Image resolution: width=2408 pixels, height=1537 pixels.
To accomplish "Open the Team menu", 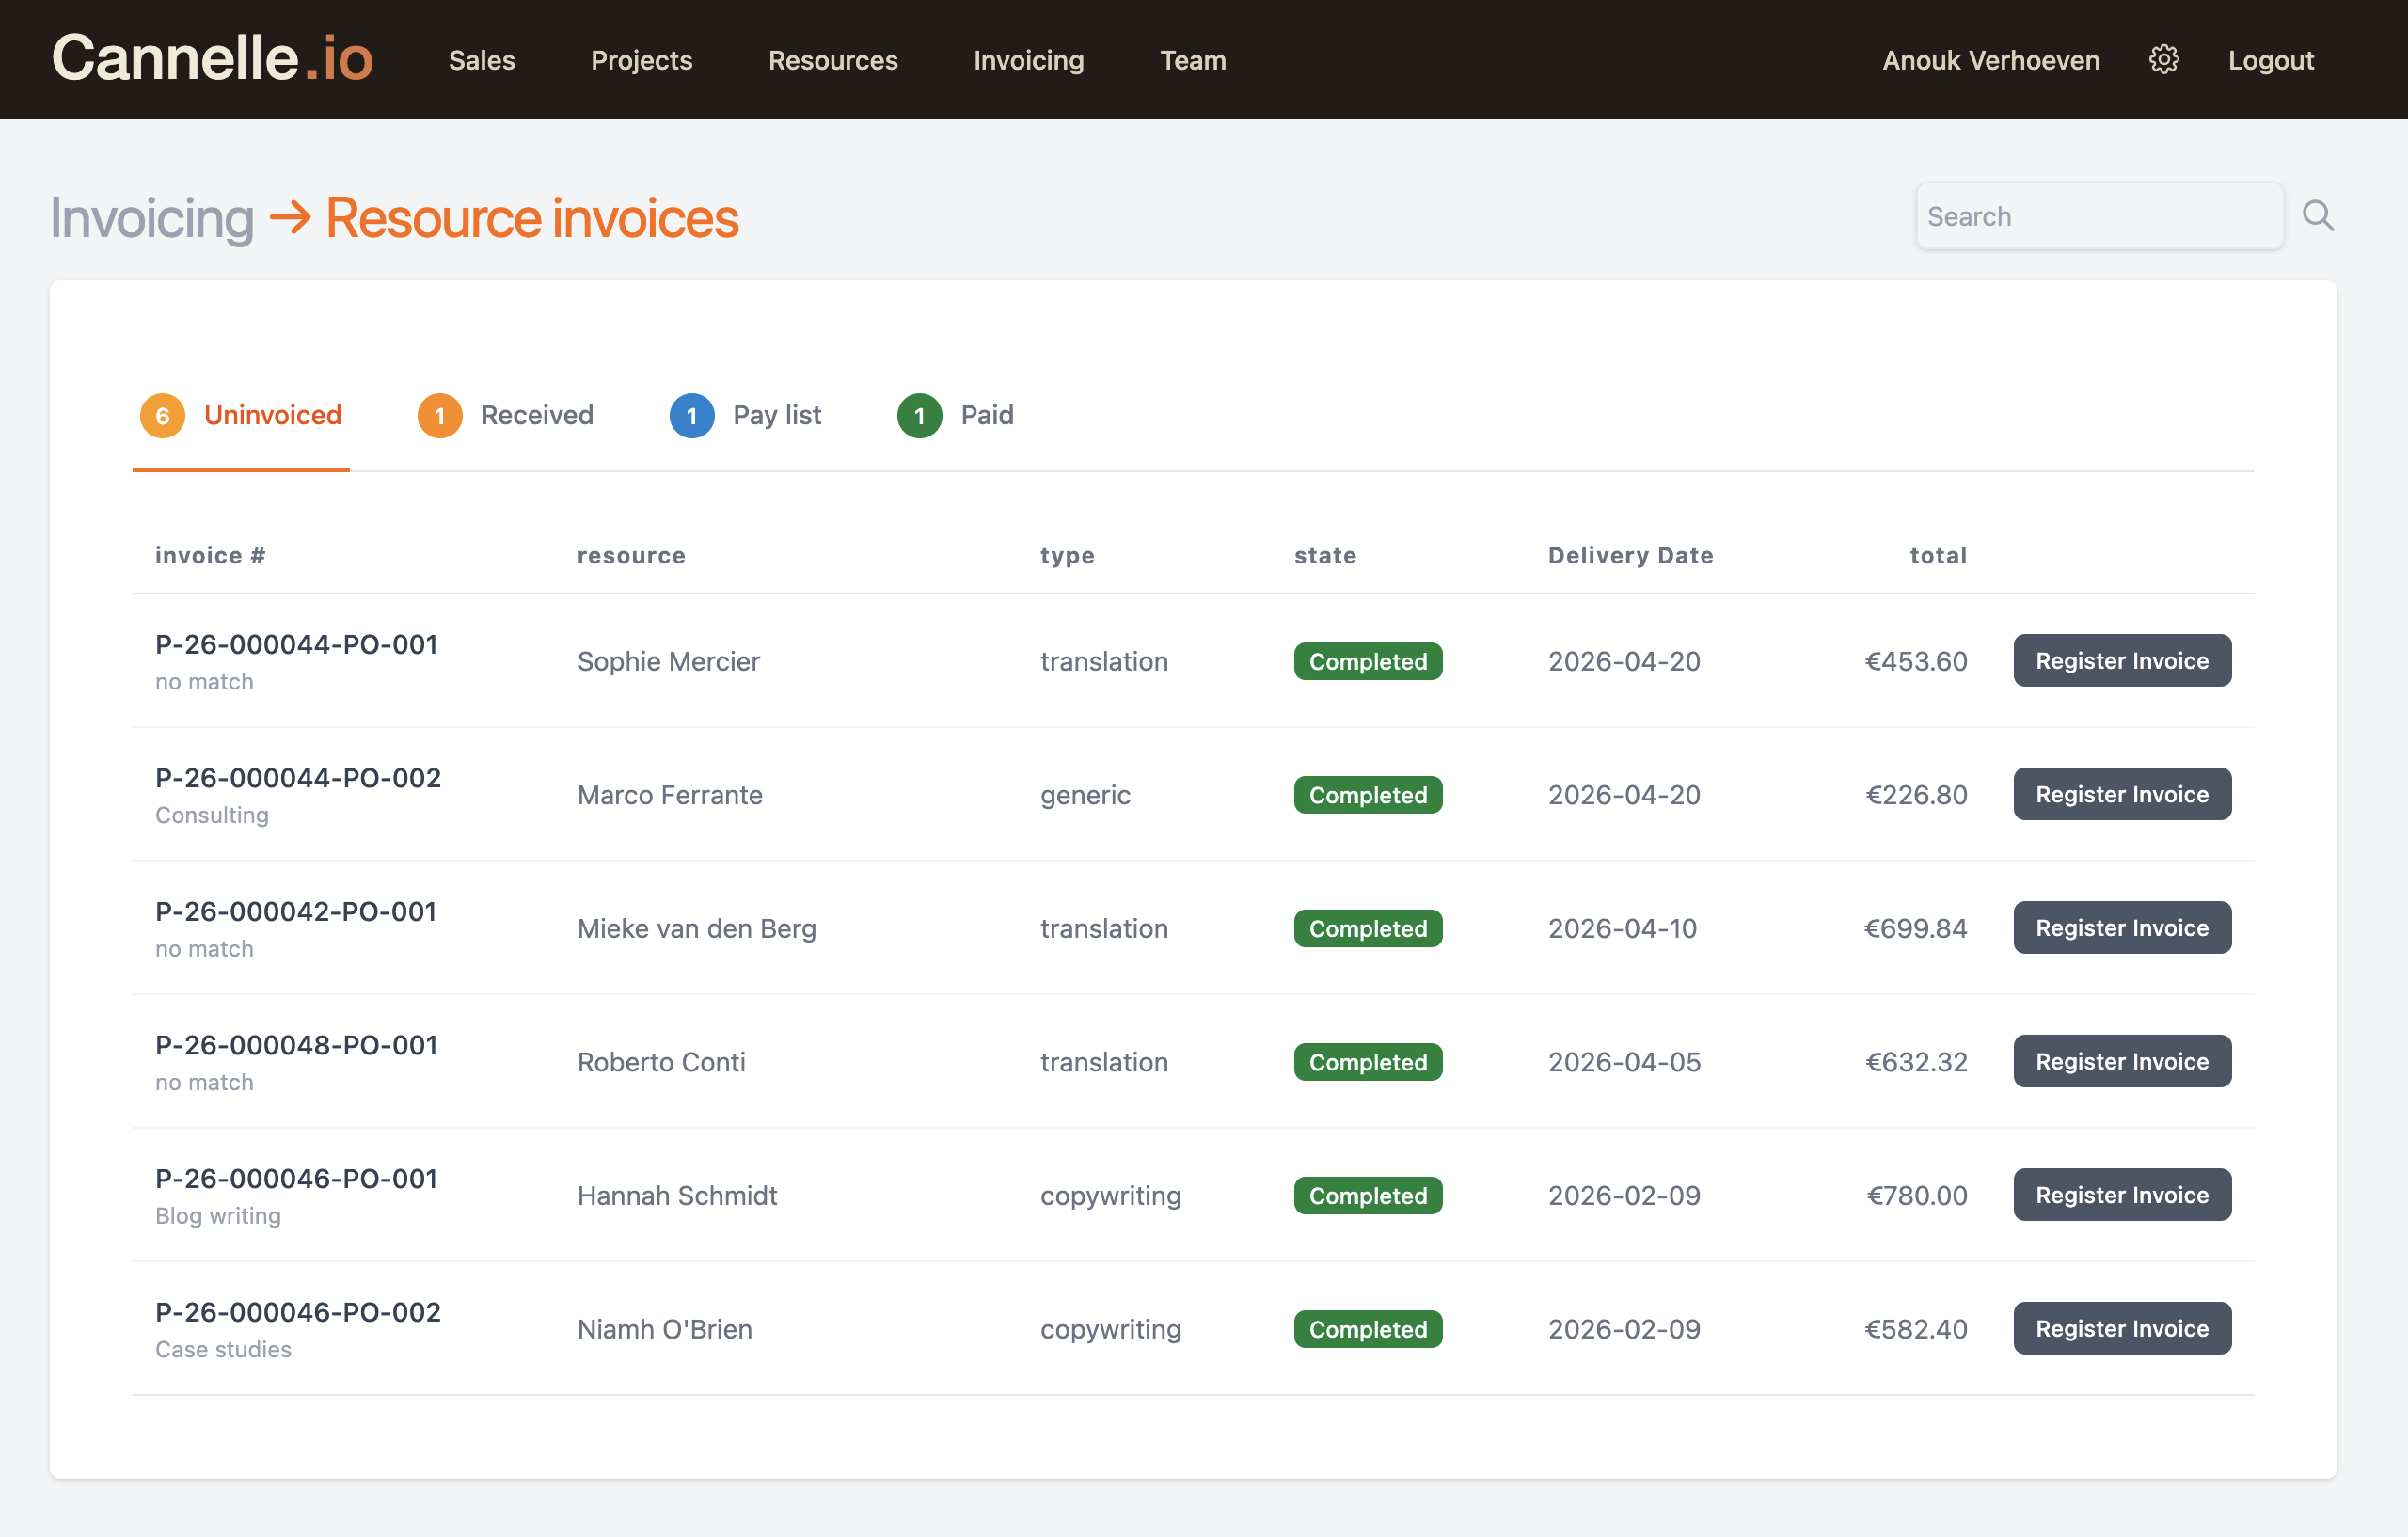I will tap(1192, 60).
